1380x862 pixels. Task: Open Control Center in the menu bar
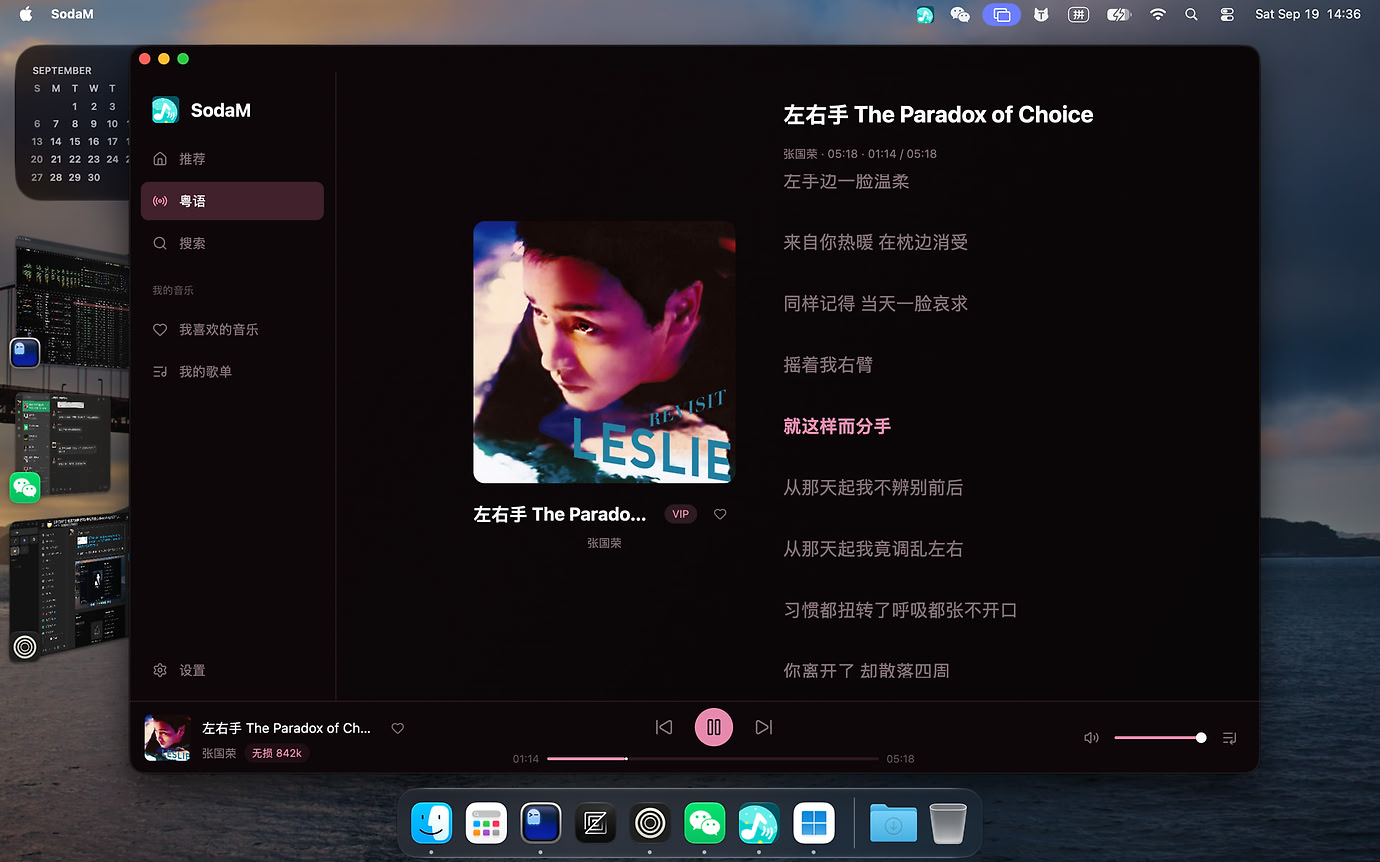coord(1227,14)
